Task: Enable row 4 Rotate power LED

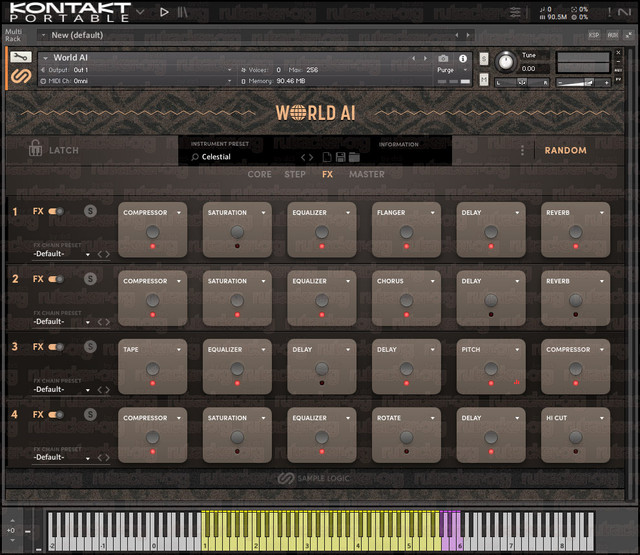Action: [407, 451]
